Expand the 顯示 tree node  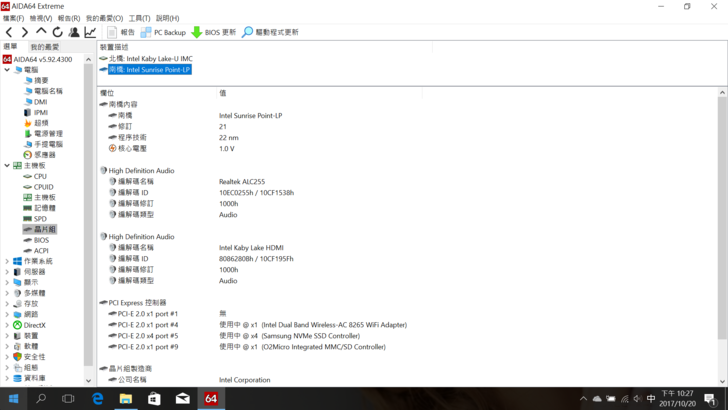(x=7, y=282)
